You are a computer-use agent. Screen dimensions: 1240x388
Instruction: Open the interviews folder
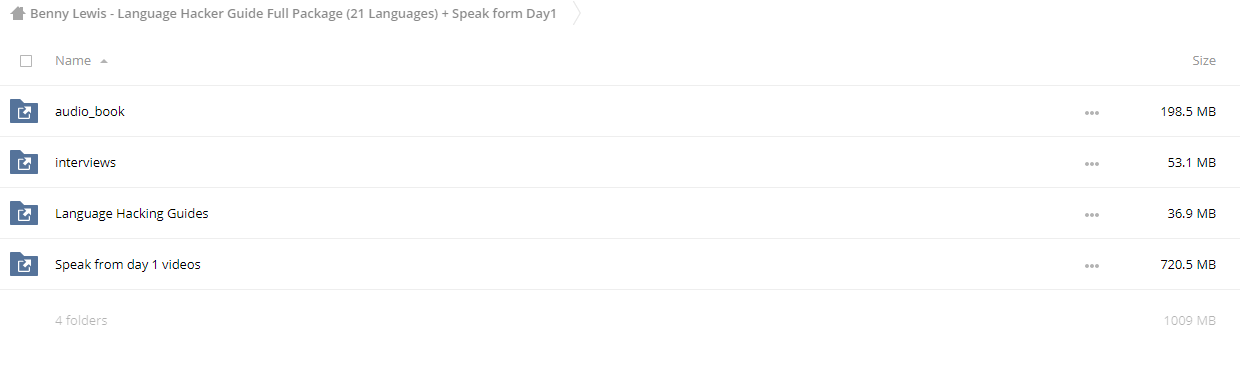pyautogui.click(x=85, y=162)
